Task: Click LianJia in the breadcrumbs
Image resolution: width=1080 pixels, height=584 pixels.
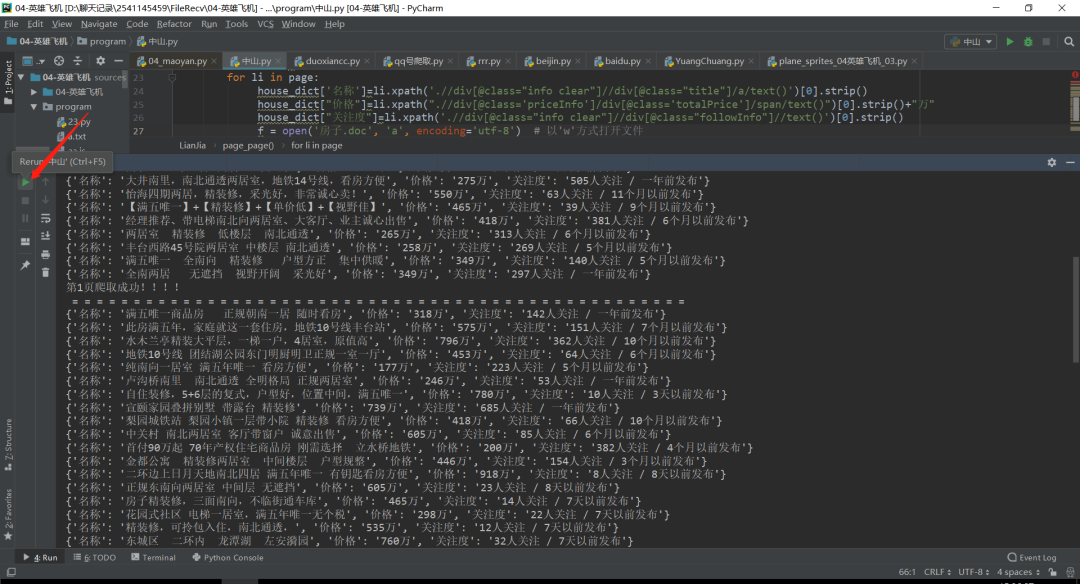Action: [192, 146]
